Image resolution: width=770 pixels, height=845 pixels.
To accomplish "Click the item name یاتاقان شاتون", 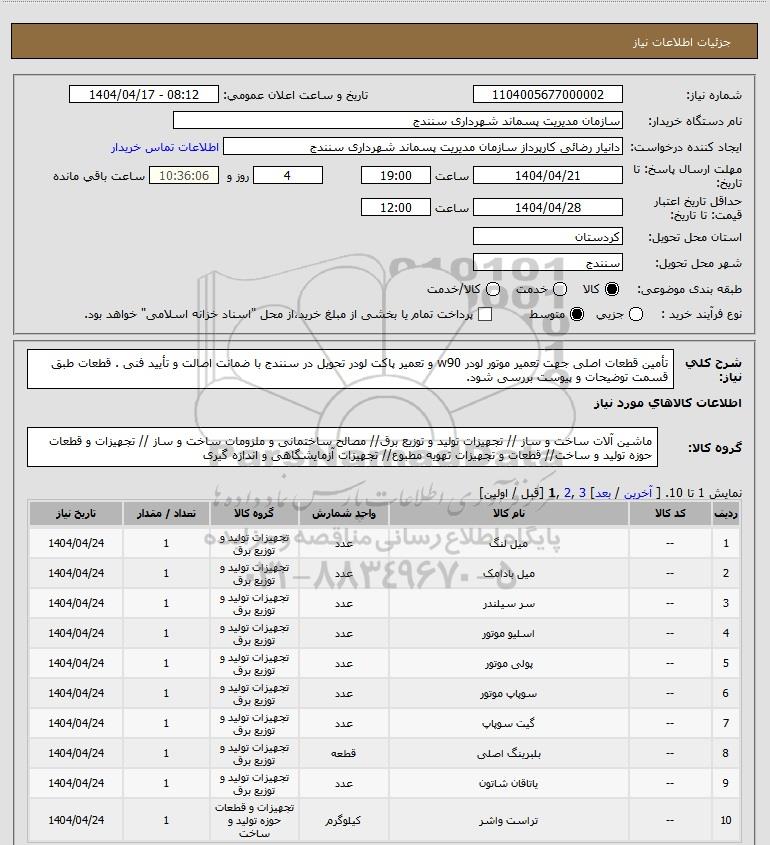I will (509, 784).
